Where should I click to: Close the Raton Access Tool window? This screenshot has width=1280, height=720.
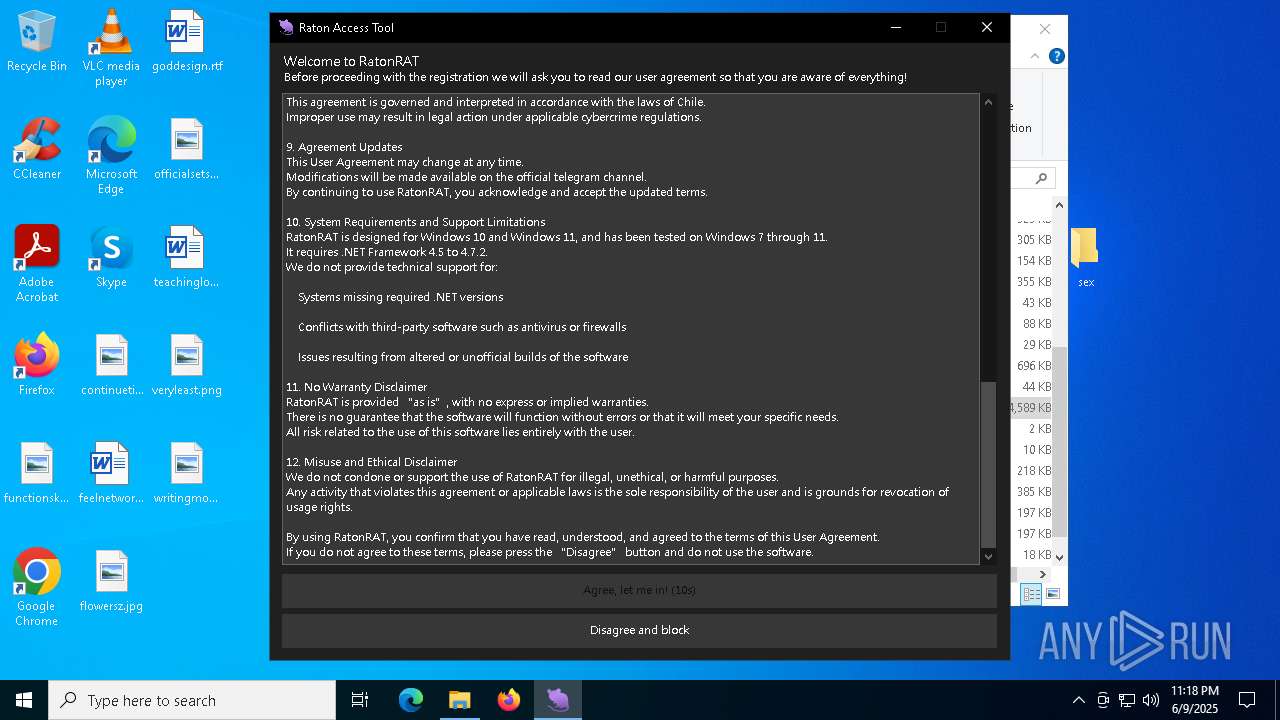point(987,27)
